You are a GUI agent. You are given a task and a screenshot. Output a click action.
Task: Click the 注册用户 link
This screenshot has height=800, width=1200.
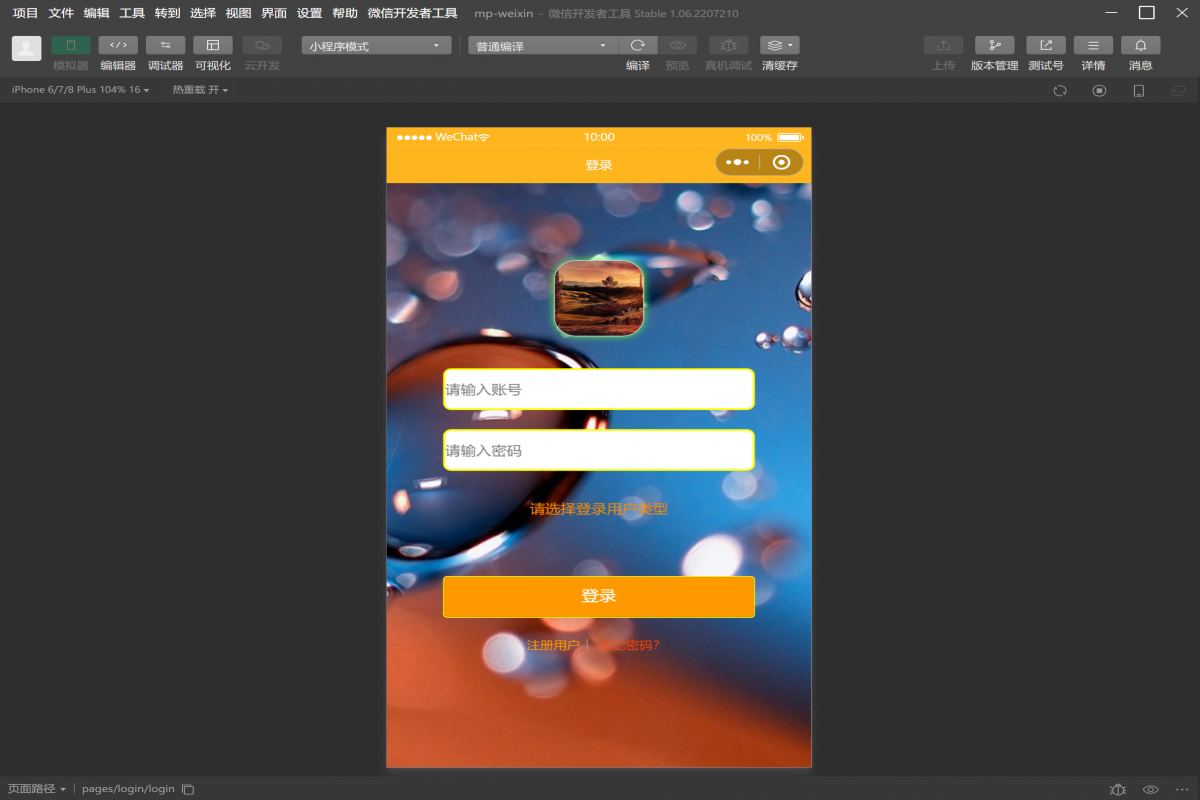click(553, 645)
